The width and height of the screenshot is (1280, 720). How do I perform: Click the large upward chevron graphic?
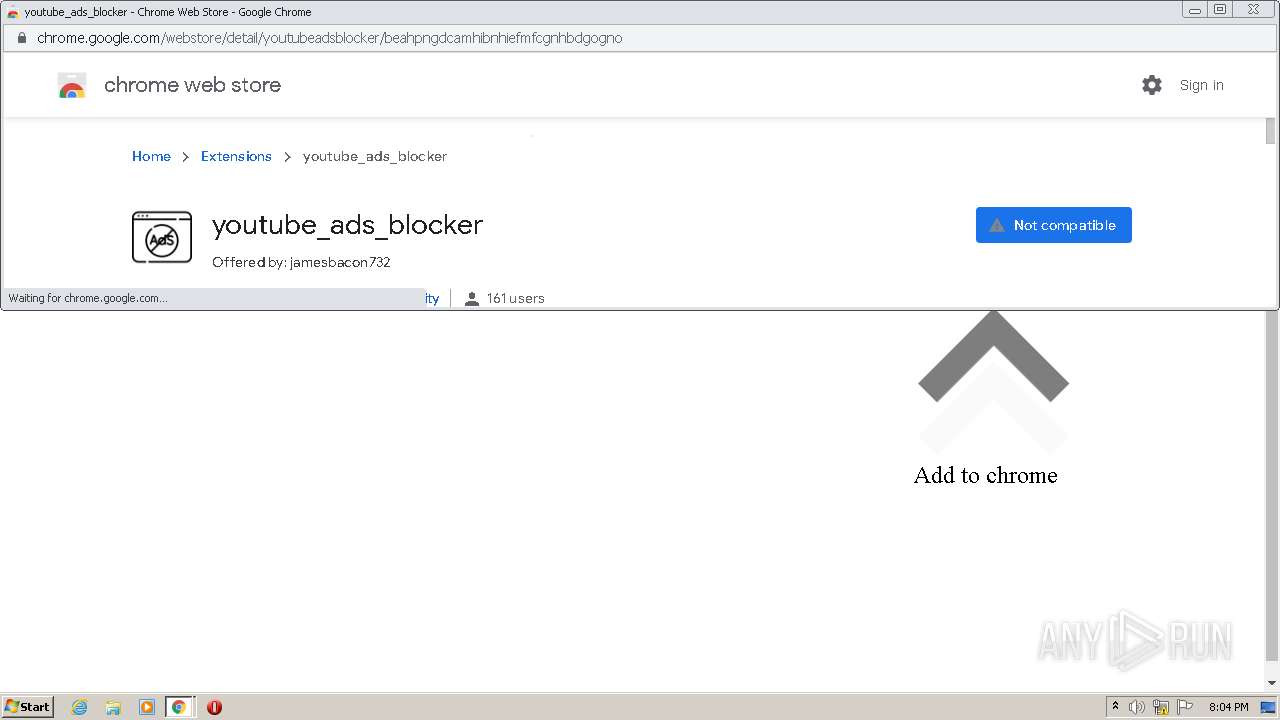(x=993, y=356)
